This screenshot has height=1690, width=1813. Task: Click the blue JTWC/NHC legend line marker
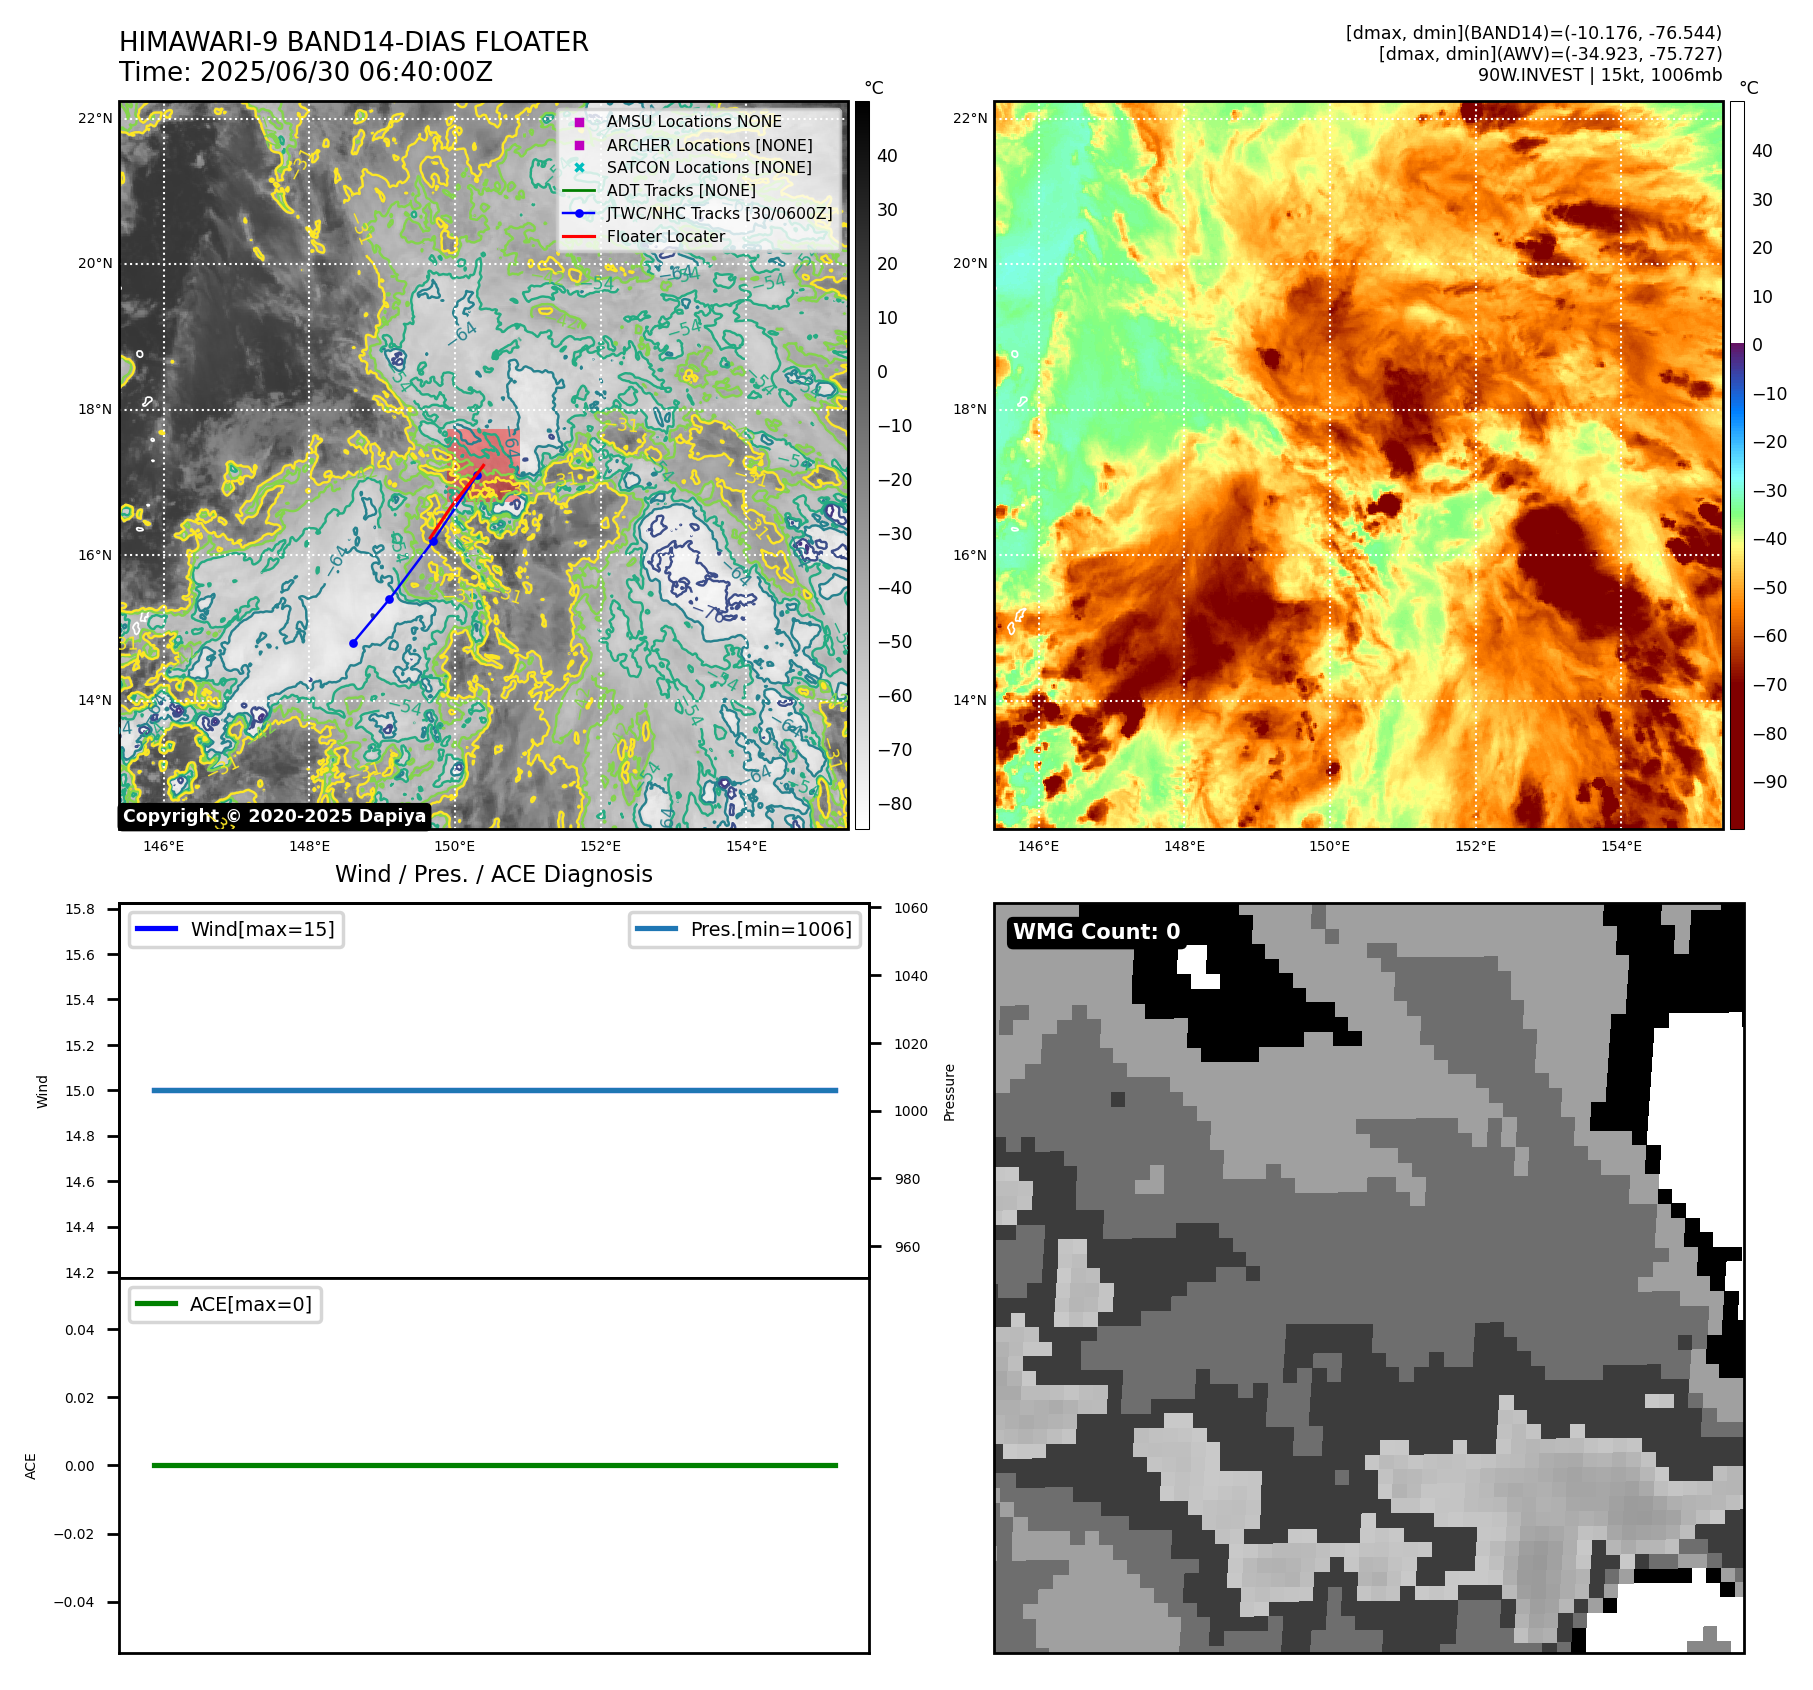point(579,214)
